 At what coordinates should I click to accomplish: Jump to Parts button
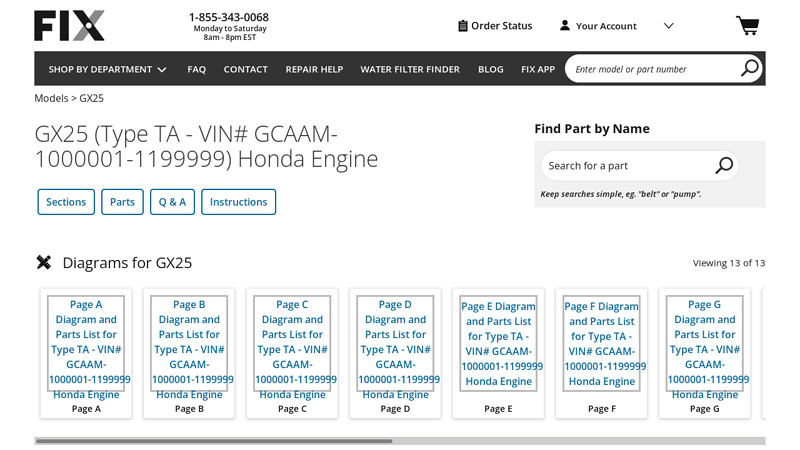(122, 202)
